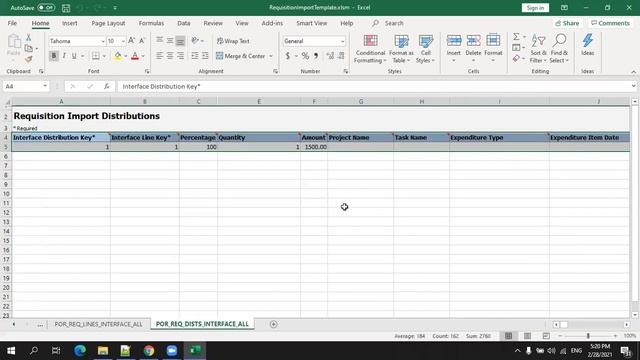Click the AutoSum sigma icon
640x360 pixels.
(516, 37)
